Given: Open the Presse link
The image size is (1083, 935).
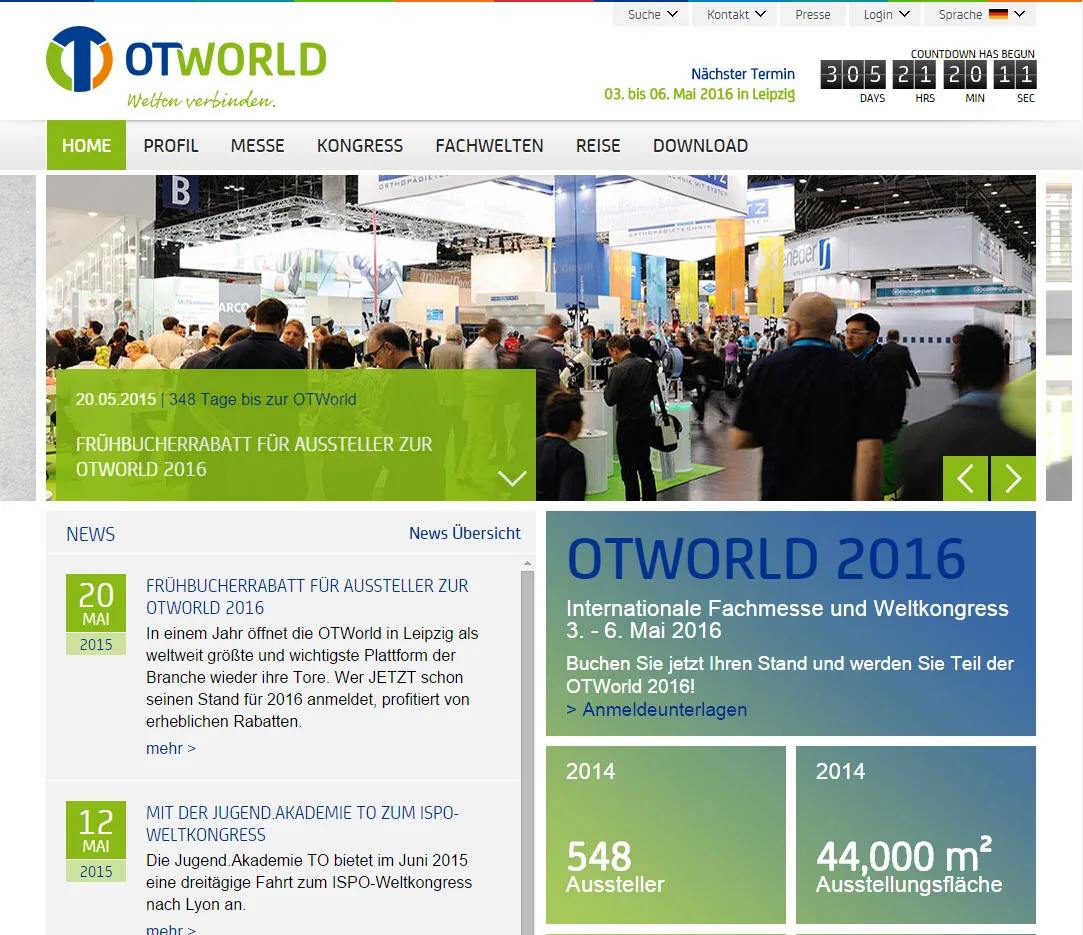Looking at the screenshot, I should tap(812, 14).
